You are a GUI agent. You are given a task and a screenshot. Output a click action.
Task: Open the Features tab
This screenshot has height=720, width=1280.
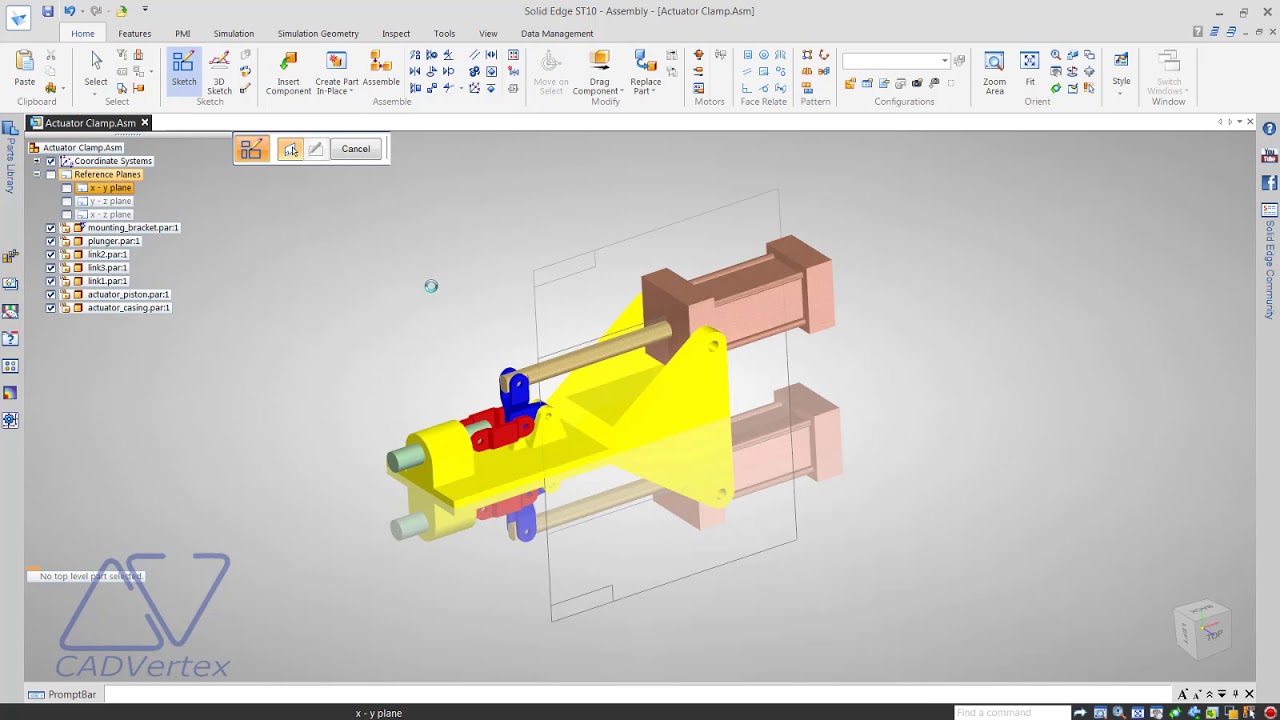tap(135, 33)
